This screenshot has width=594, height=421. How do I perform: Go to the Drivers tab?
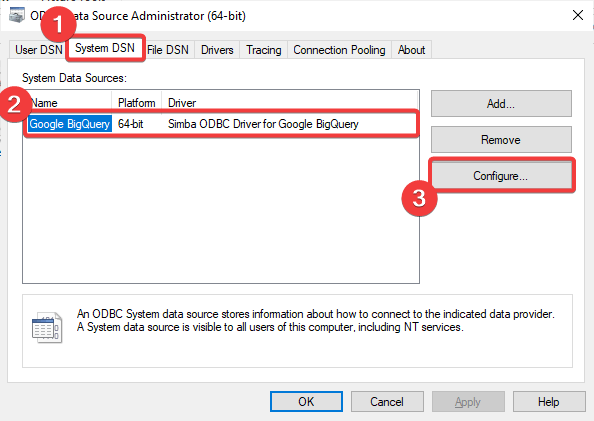click(217, 50)
